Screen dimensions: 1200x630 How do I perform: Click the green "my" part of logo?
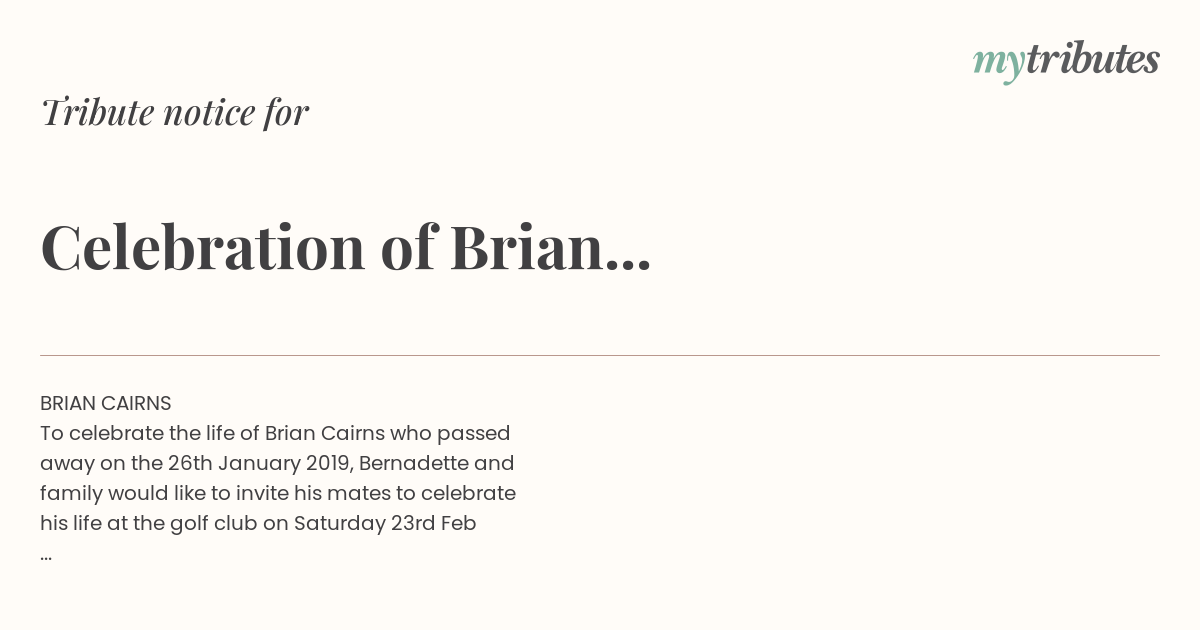(x=999, y=64)
